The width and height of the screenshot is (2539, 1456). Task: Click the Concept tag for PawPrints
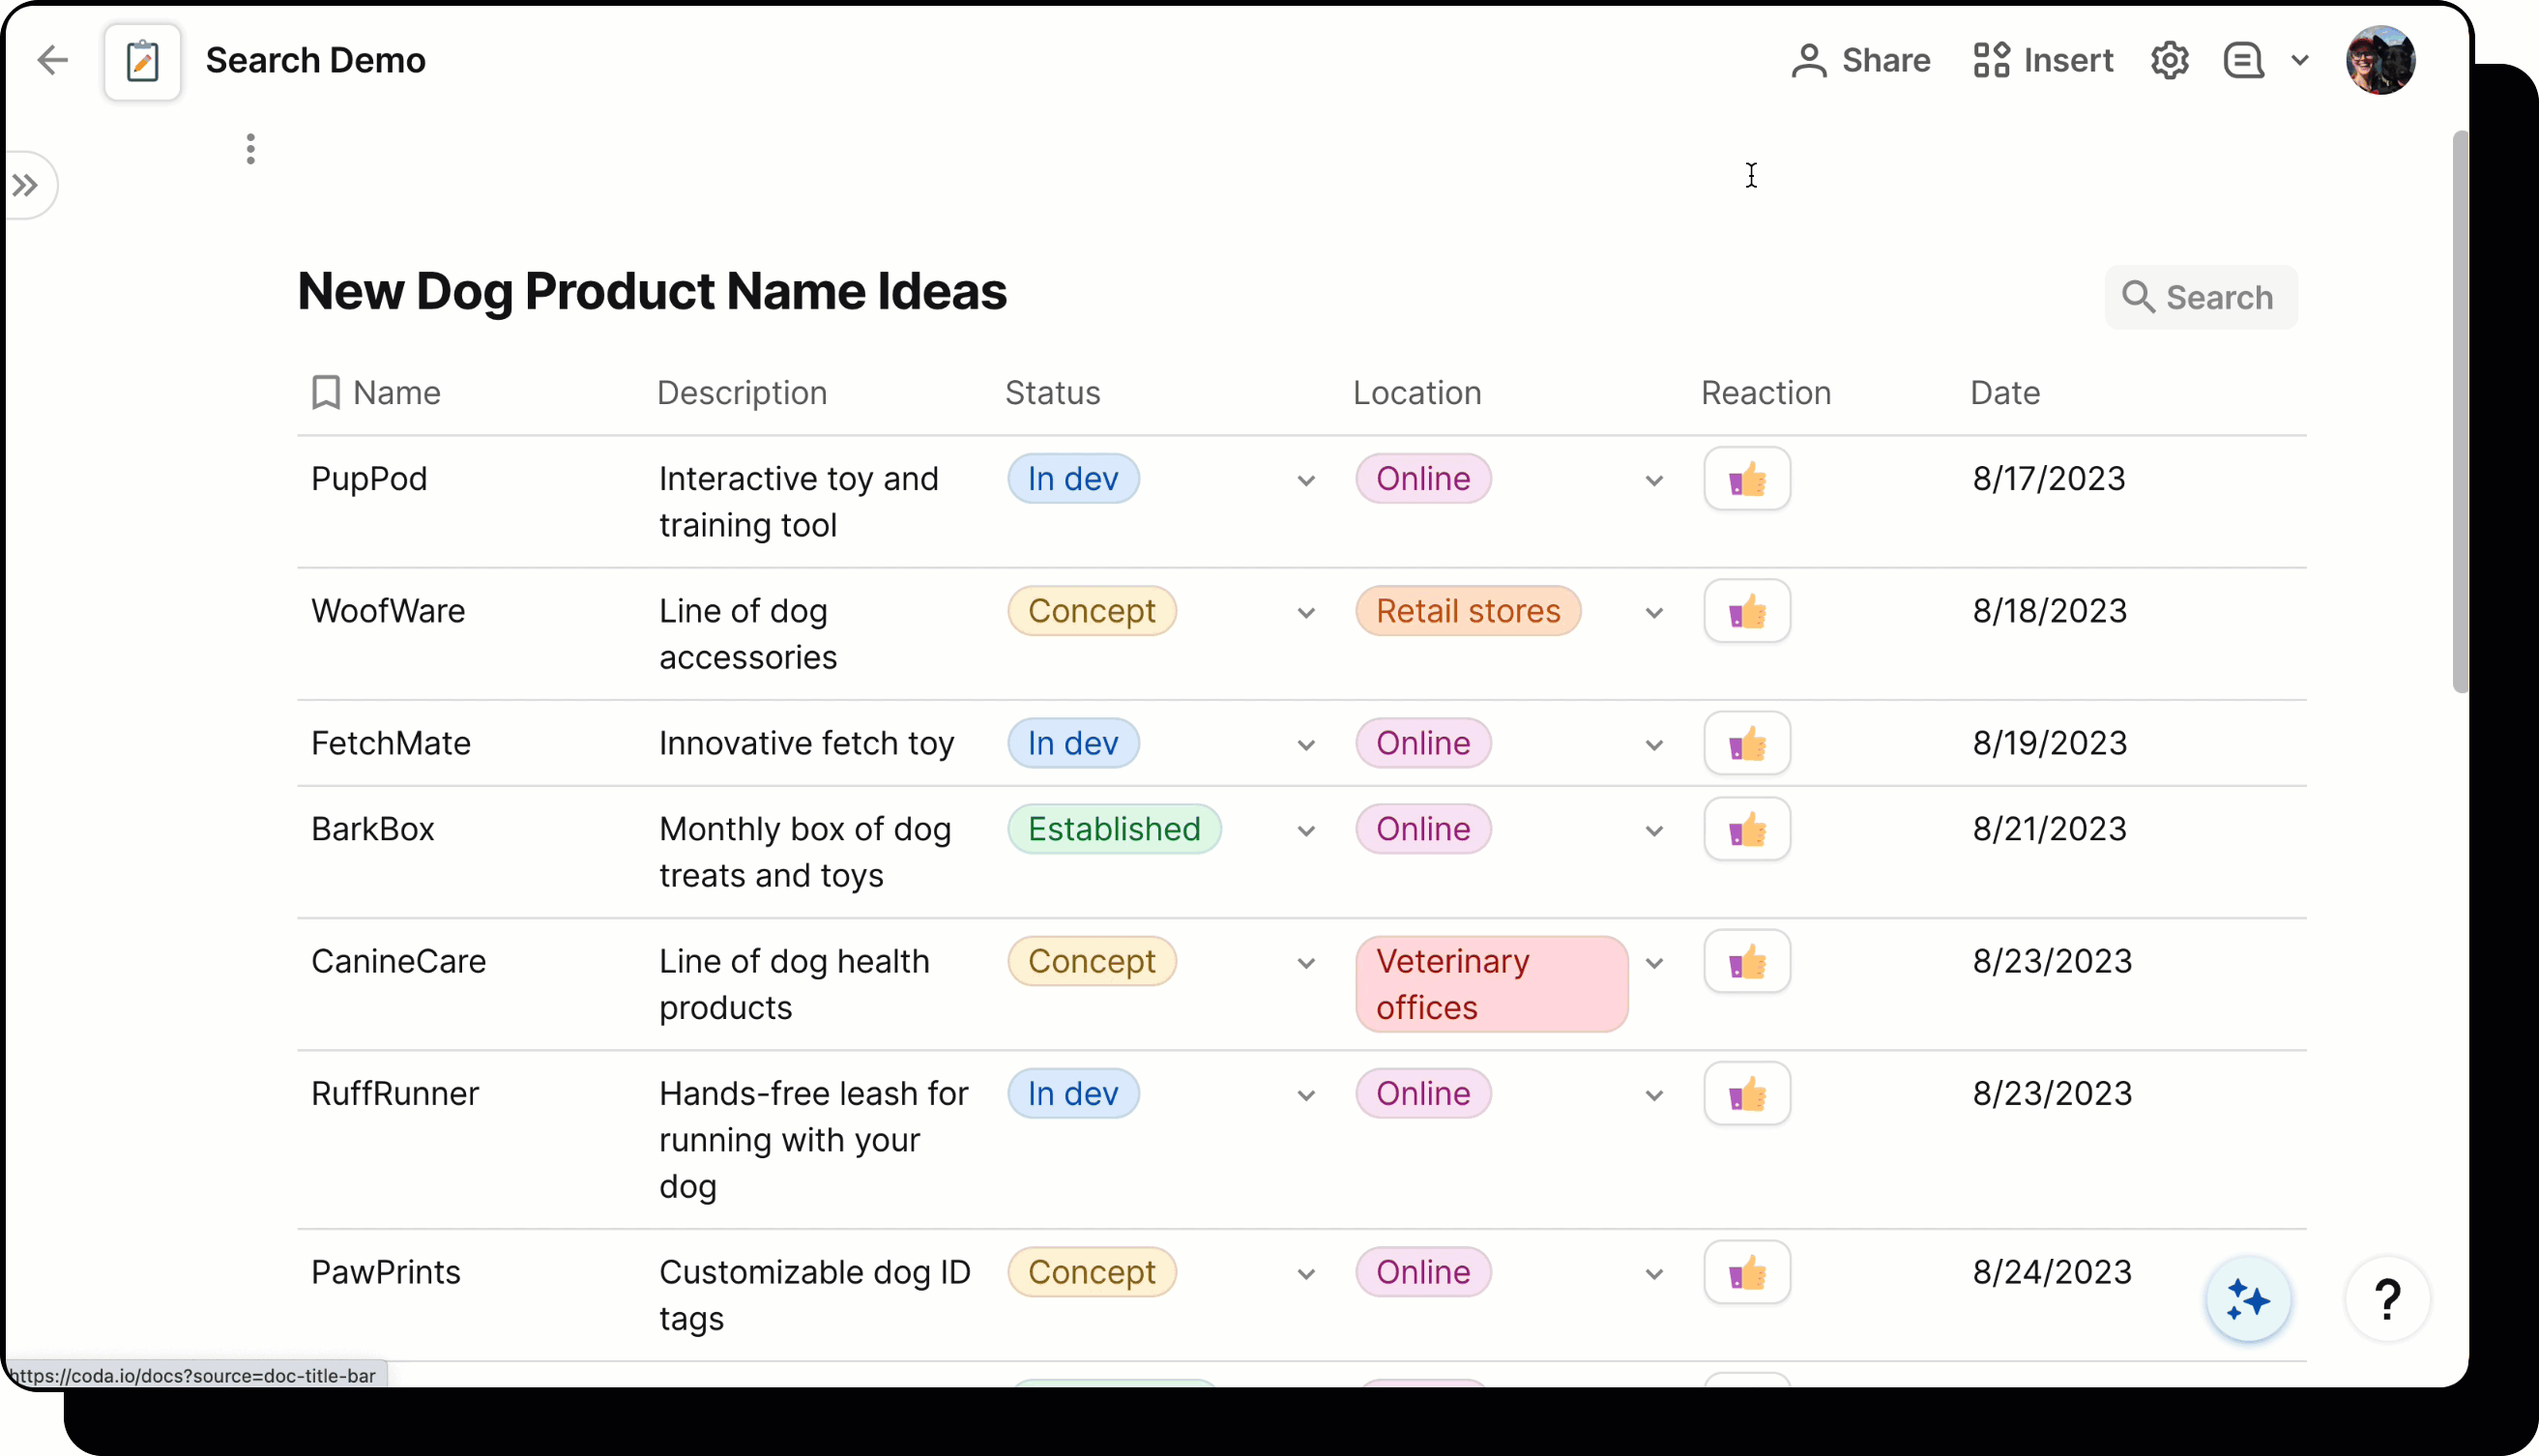click(1092, 1272)
